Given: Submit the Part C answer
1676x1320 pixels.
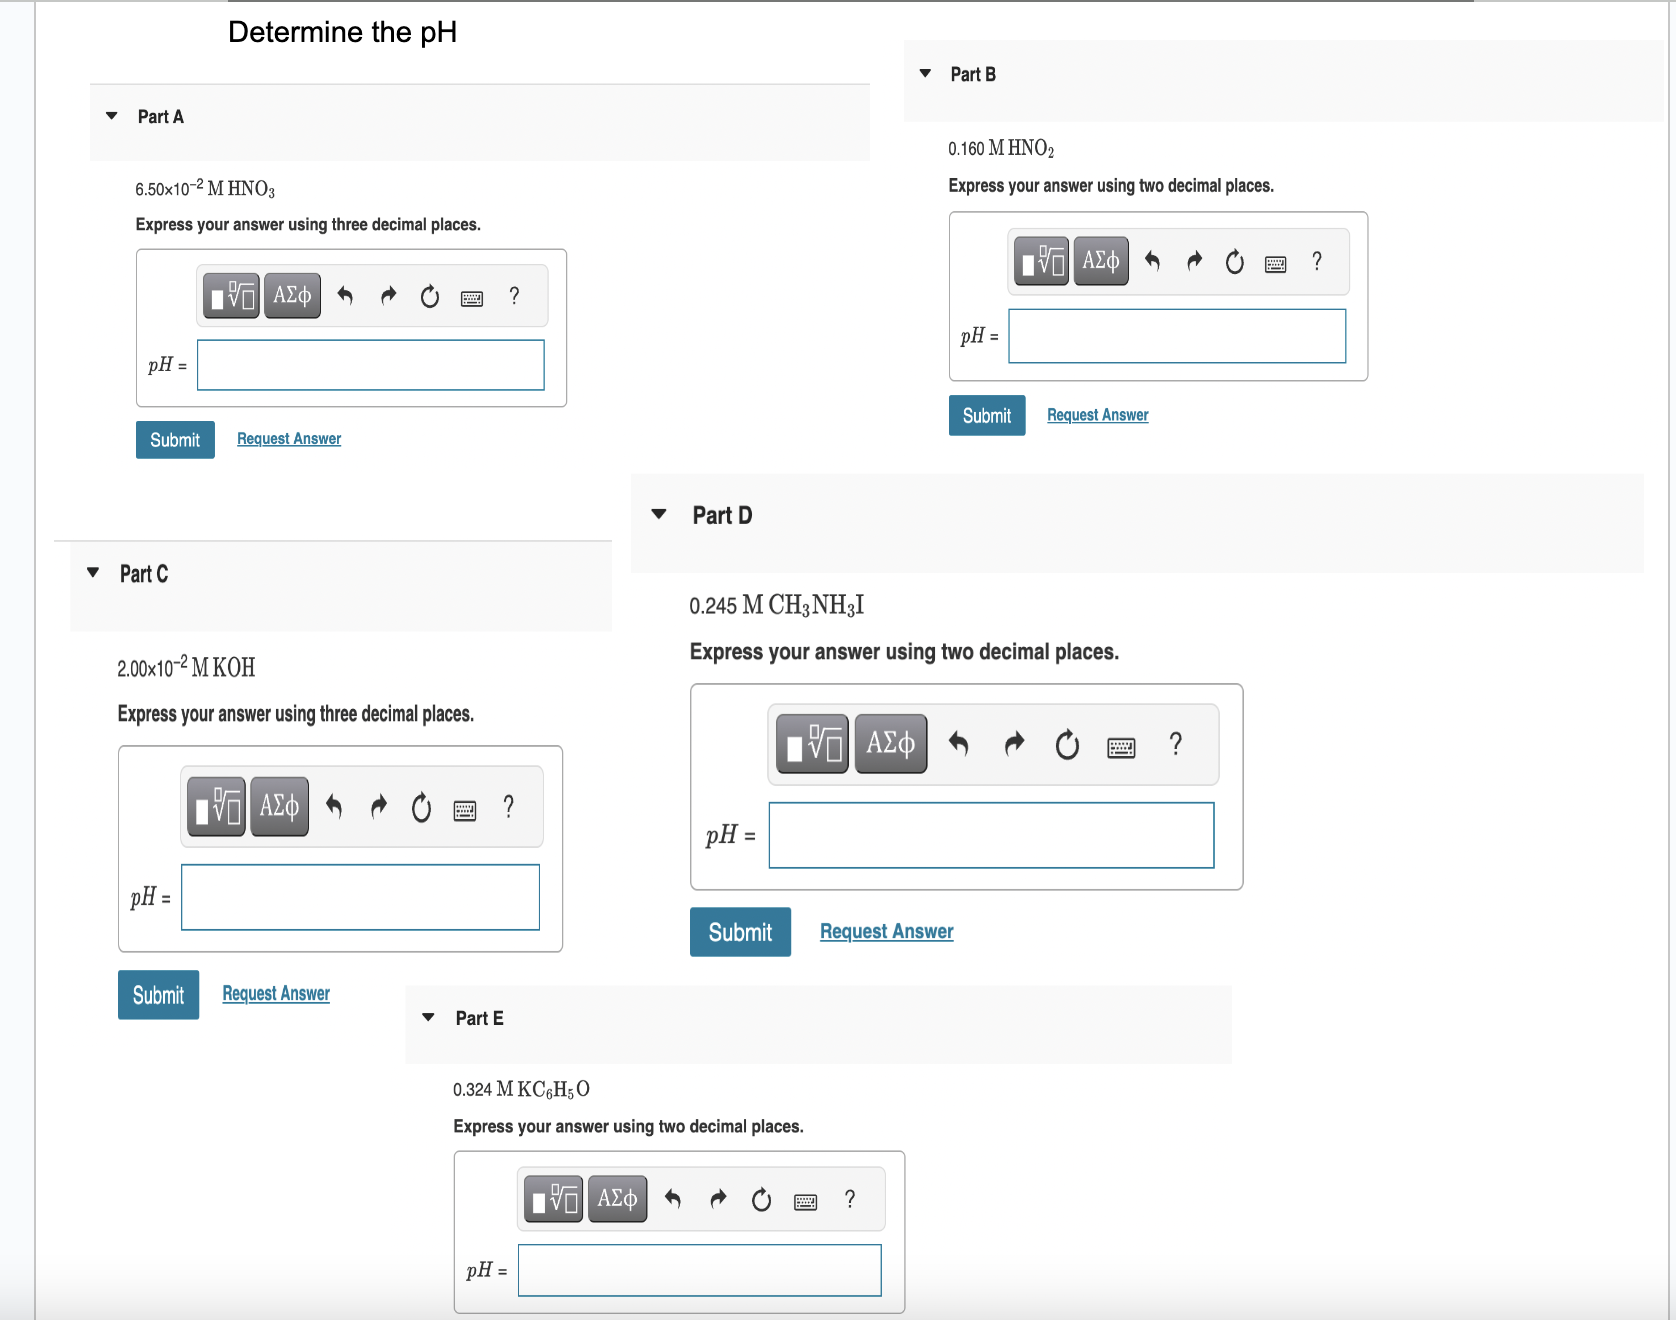Looking at the screenshot, I should click(x=158, y=995).
